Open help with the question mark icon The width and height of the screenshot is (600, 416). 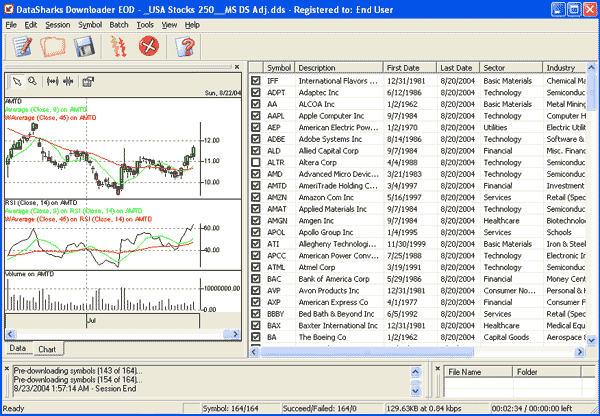[185, 46]
